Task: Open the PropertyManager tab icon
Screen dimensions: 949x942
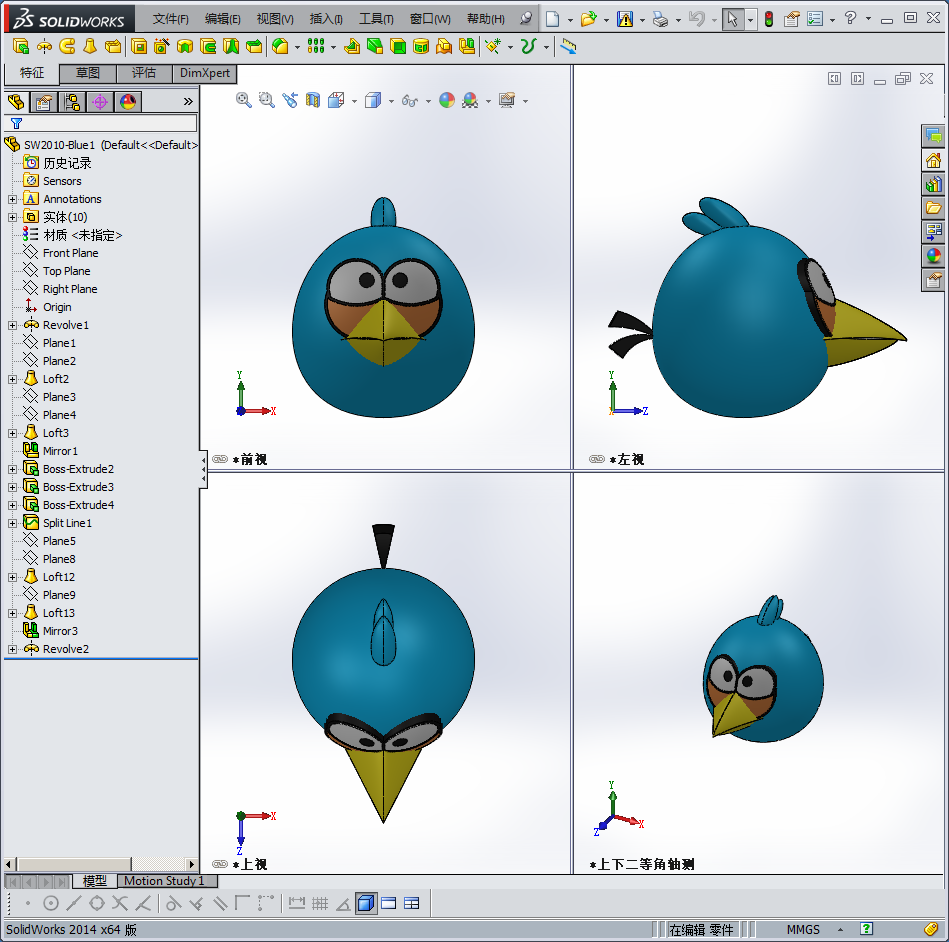Action: tap(44, 102)
